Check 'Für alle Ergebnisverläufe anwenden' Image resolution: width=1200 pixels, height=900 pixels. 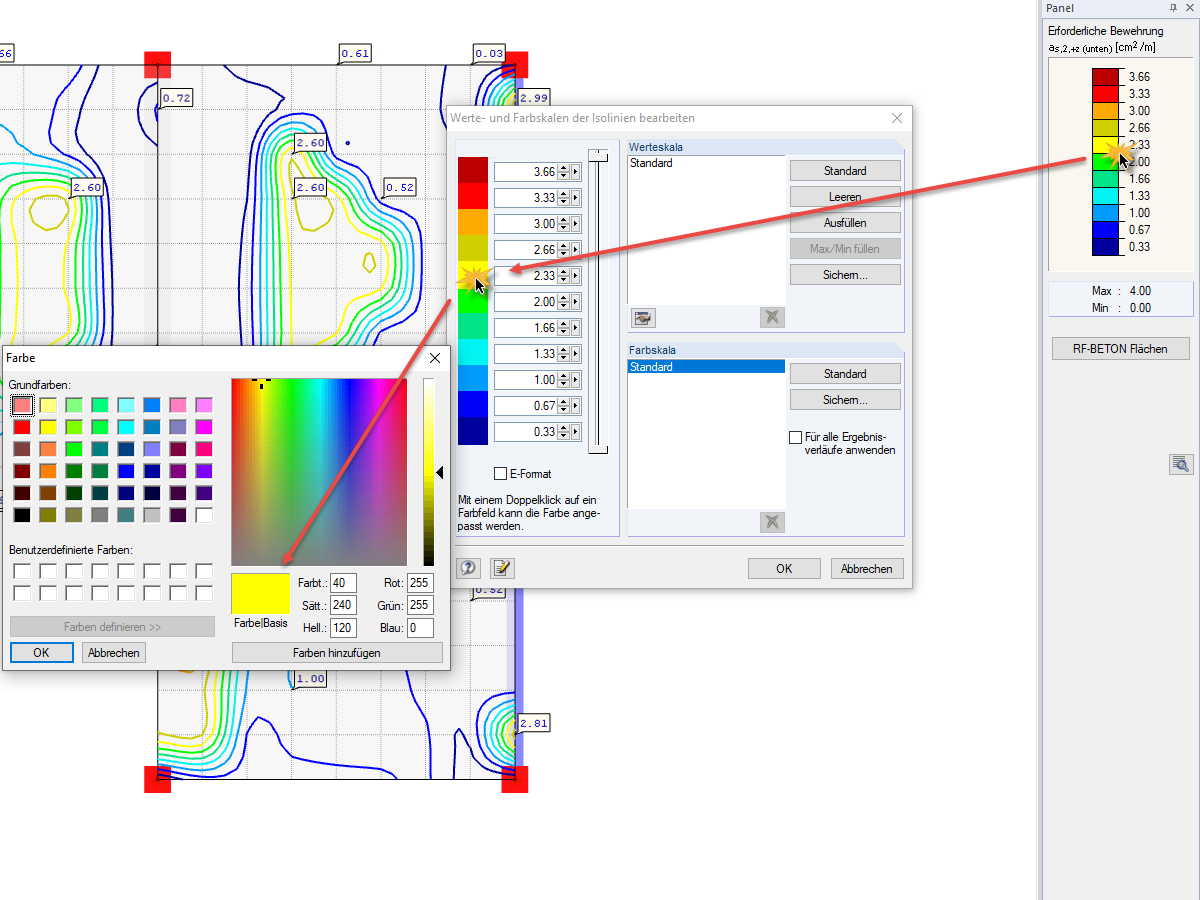pos(796,438)
